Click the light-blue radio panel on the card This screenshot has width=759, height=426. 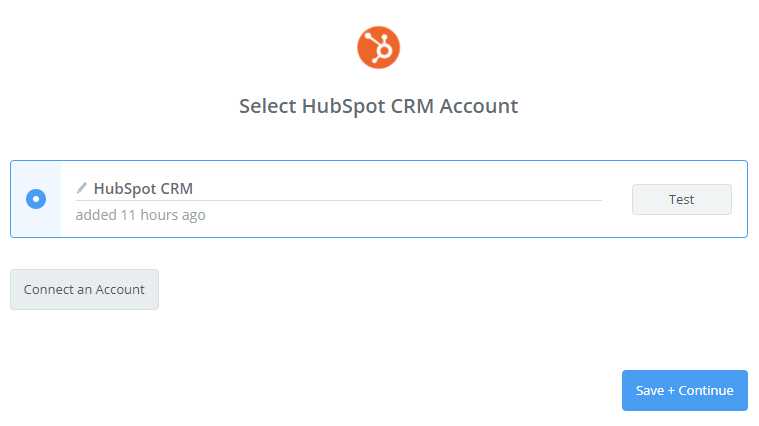tap(36, 199)
